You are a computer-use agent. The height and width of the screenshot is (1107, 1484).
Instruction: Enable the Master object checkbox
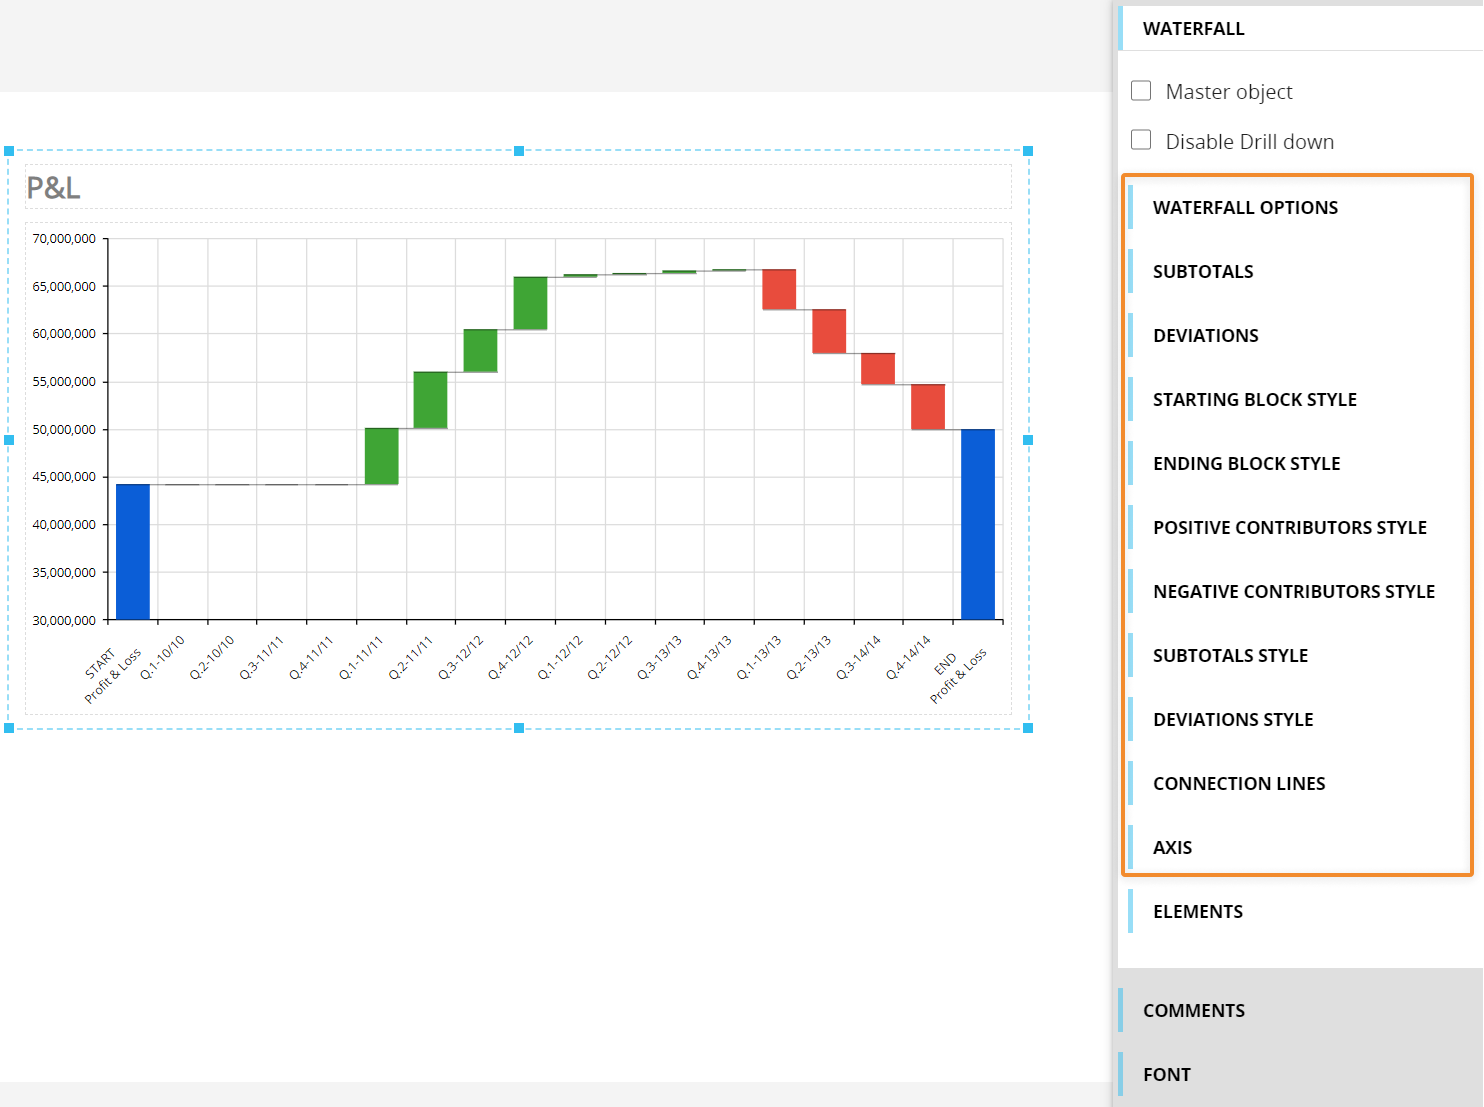tap(1141, 91)
